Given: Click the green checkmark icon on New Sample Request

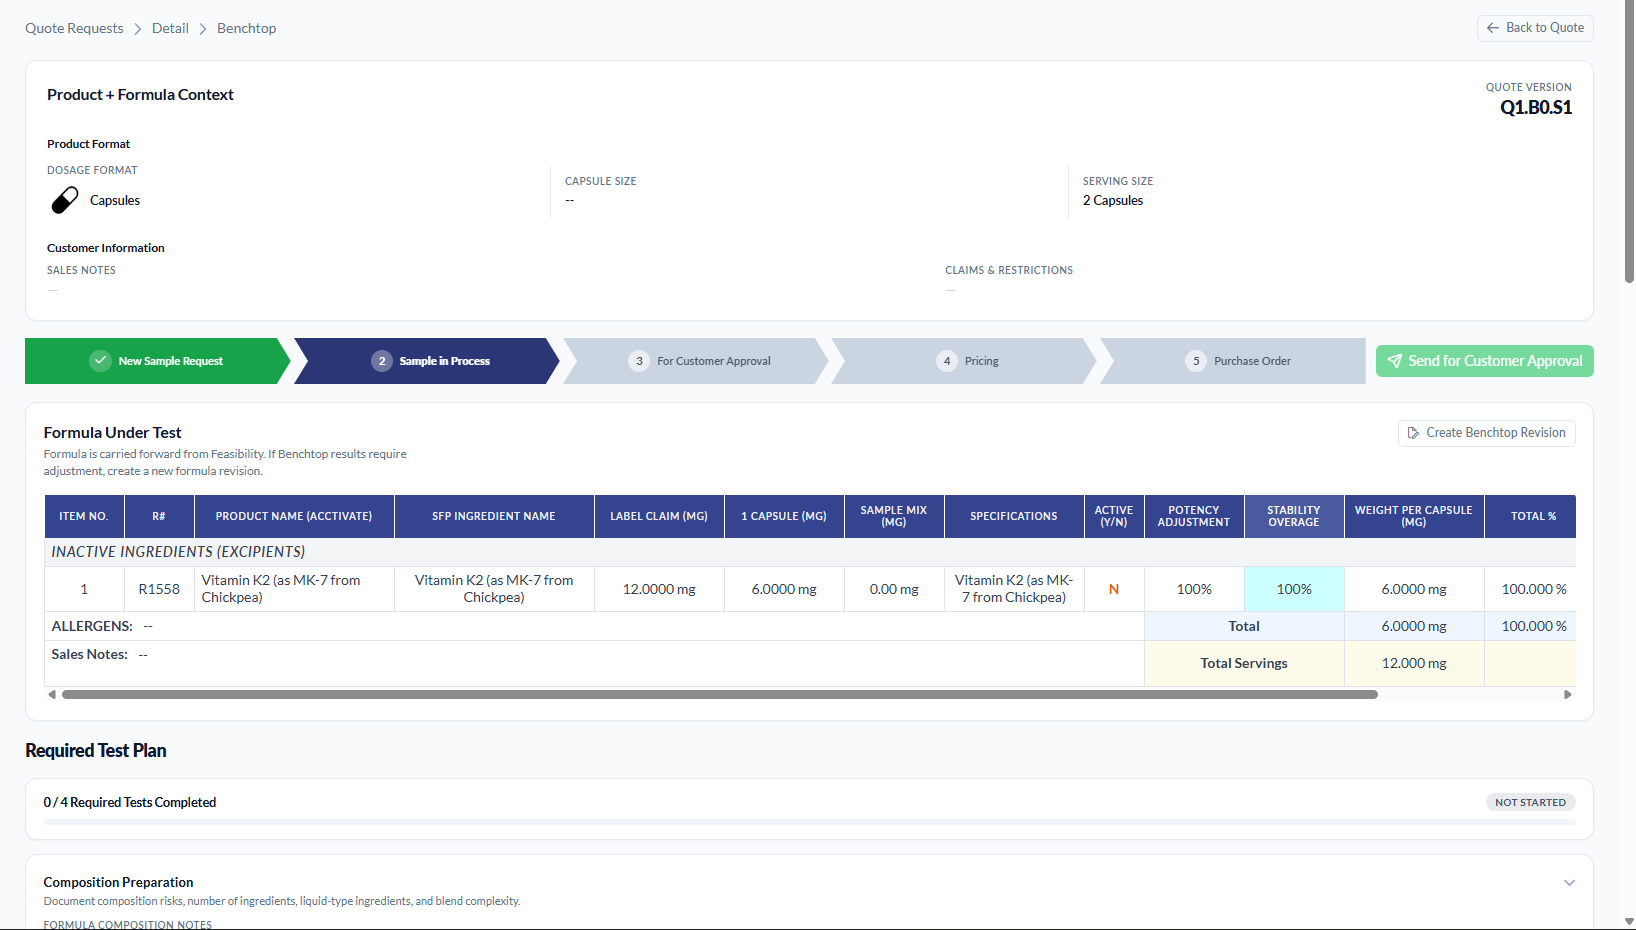Looking at the screenshot, I should [x=100, y=361].
